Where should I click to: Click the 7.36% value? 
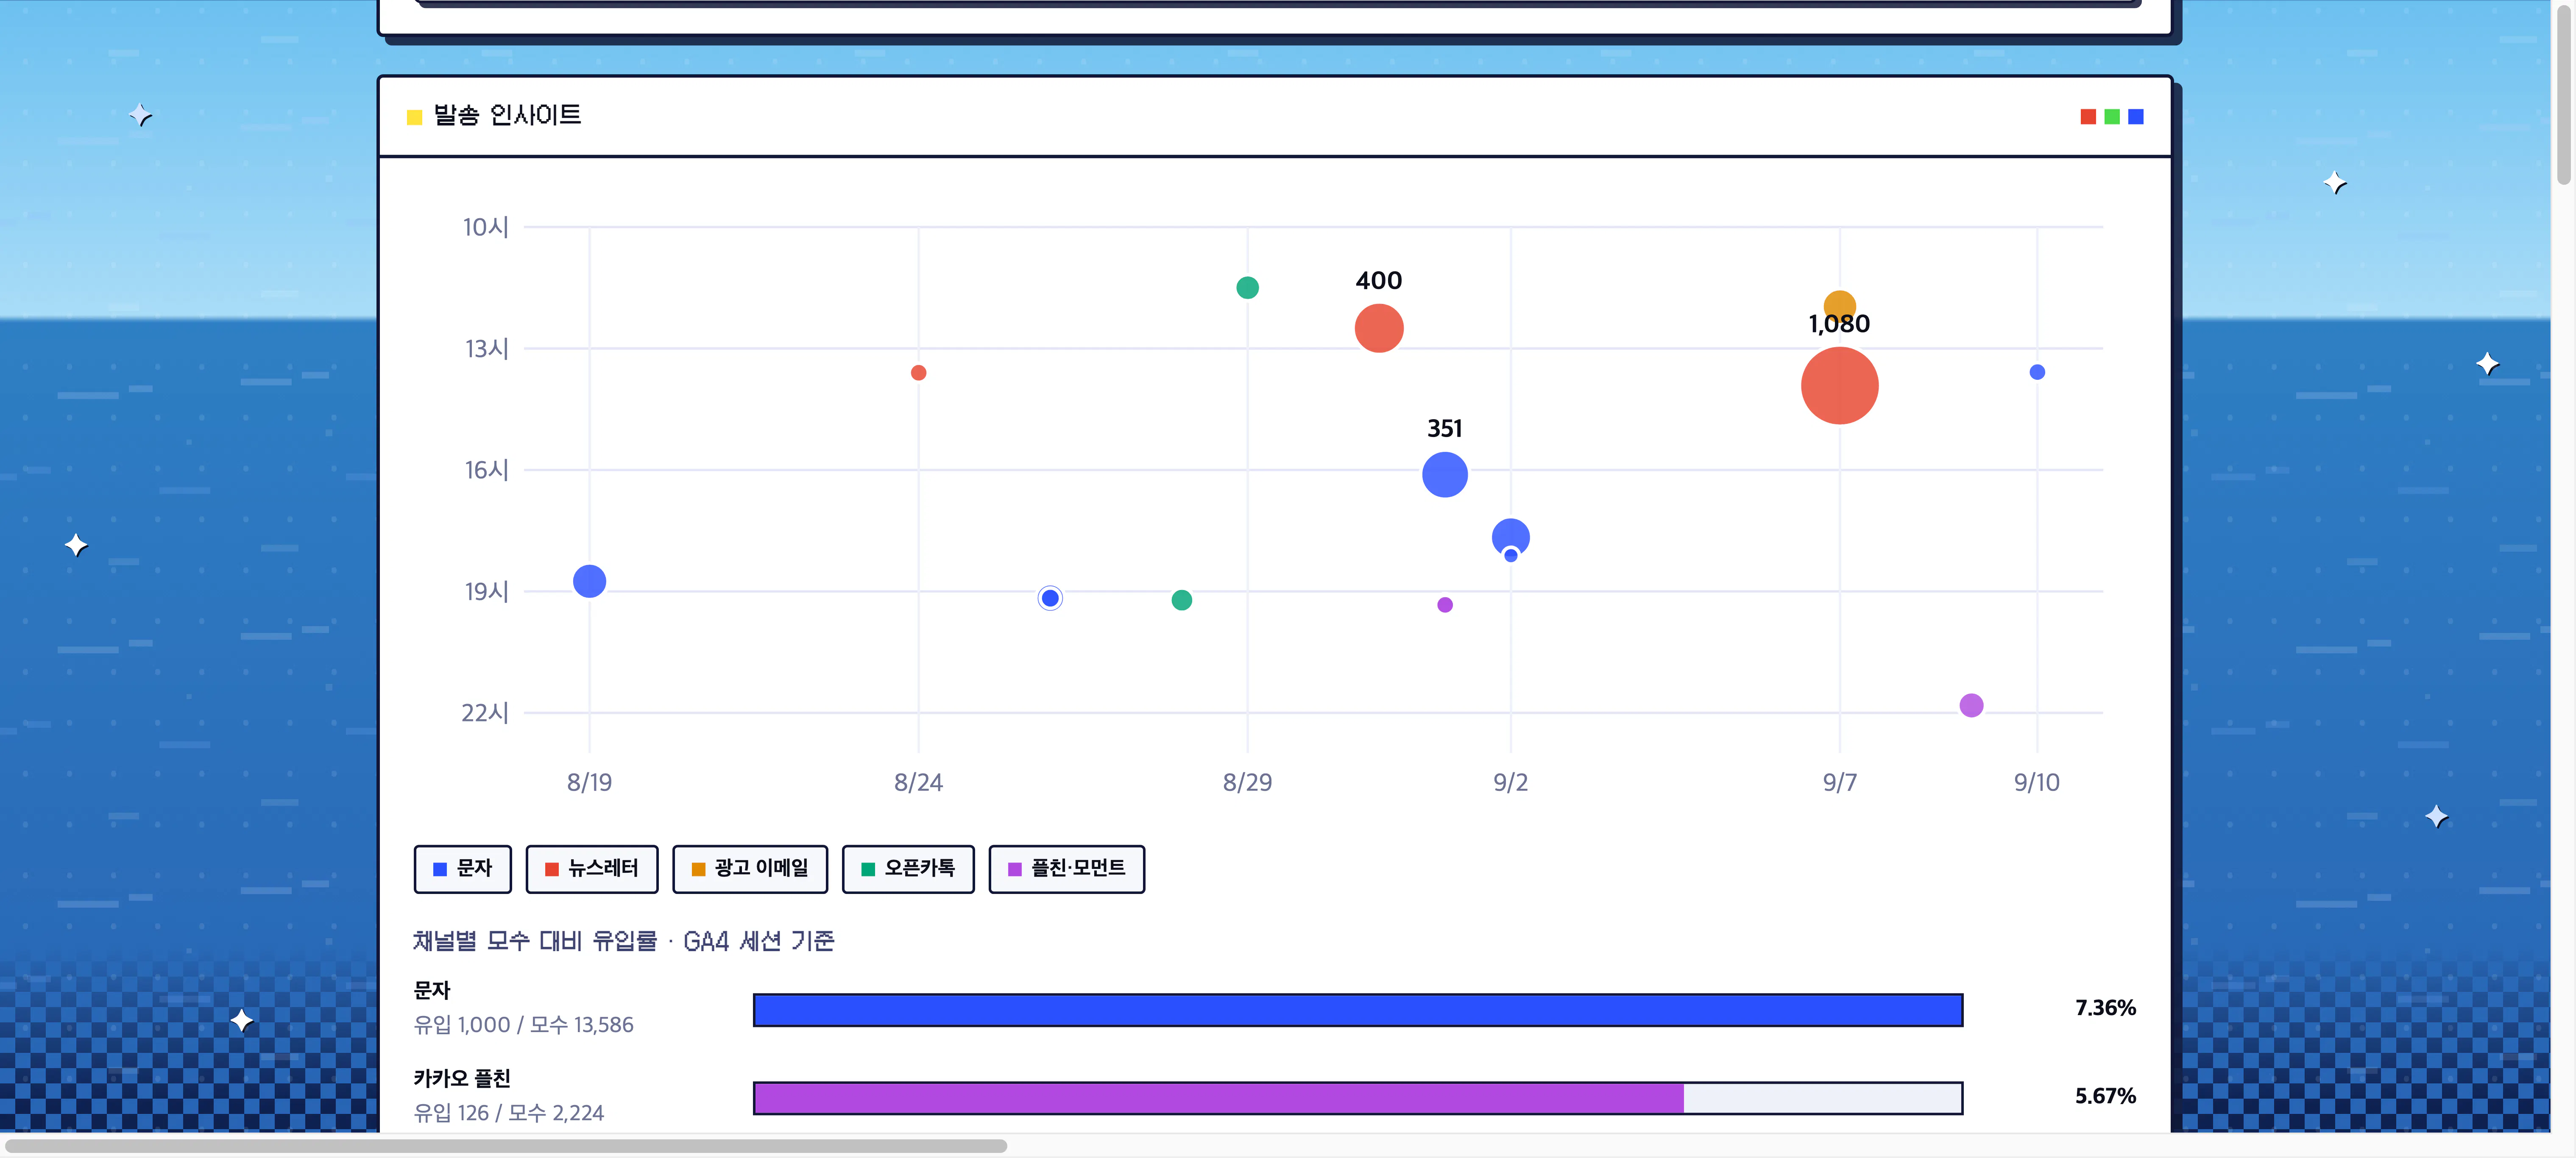2105,1008
